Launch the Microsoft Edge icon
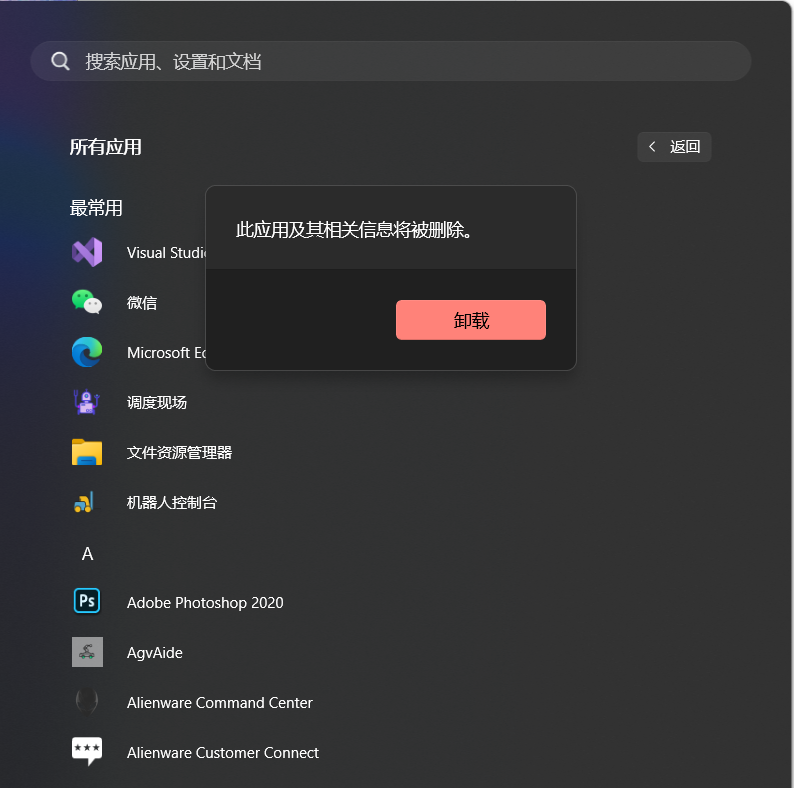 [87, 352]
